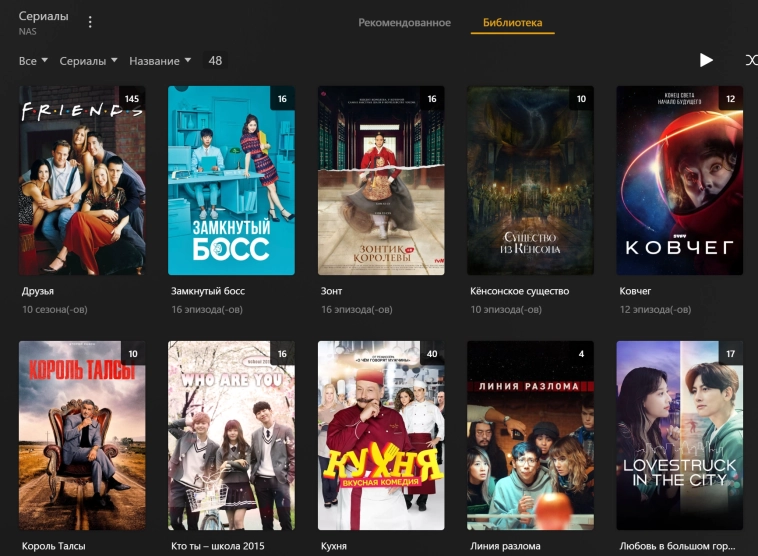Click 16 эпизода(-ов) under Замкнутый босс
Image resolution: width=758 pixels, height=556 pixels.
(x=207, y=309)
